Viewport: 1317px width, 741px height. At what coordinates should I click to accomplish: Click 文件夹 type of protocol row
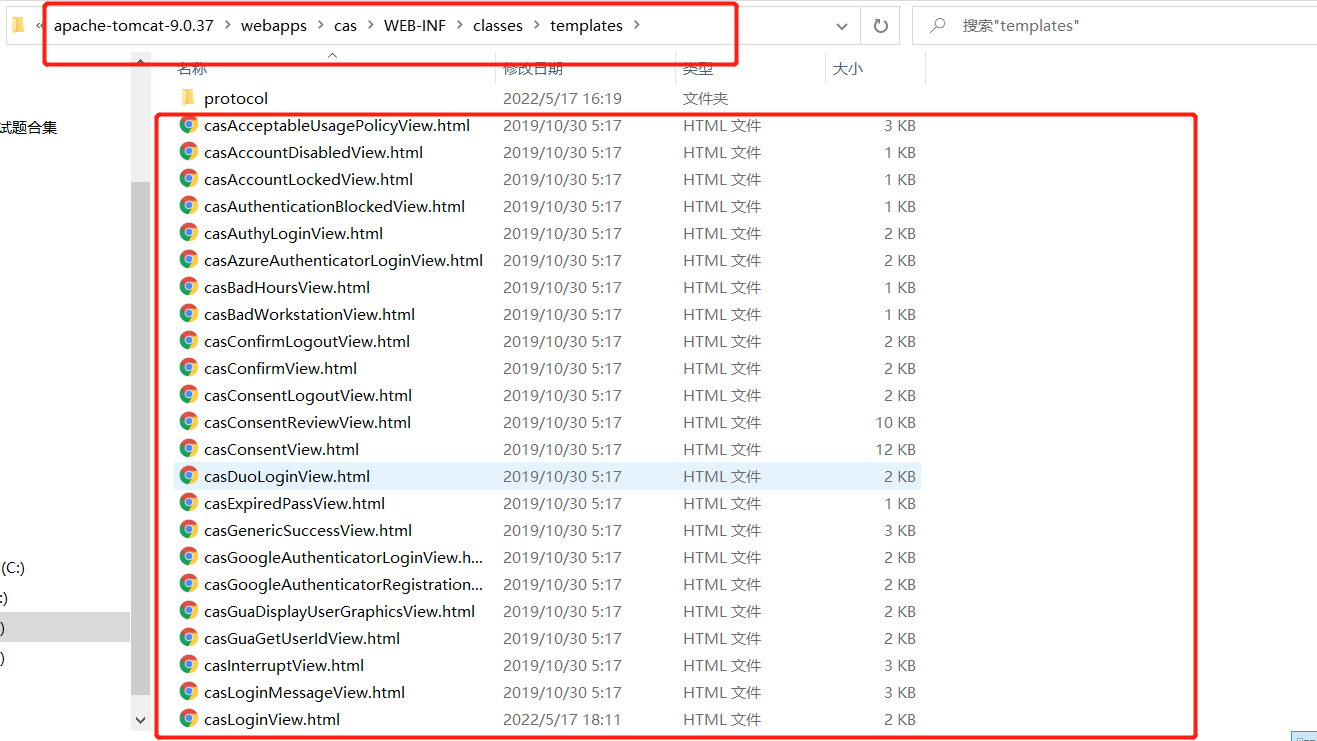point(705,98)
